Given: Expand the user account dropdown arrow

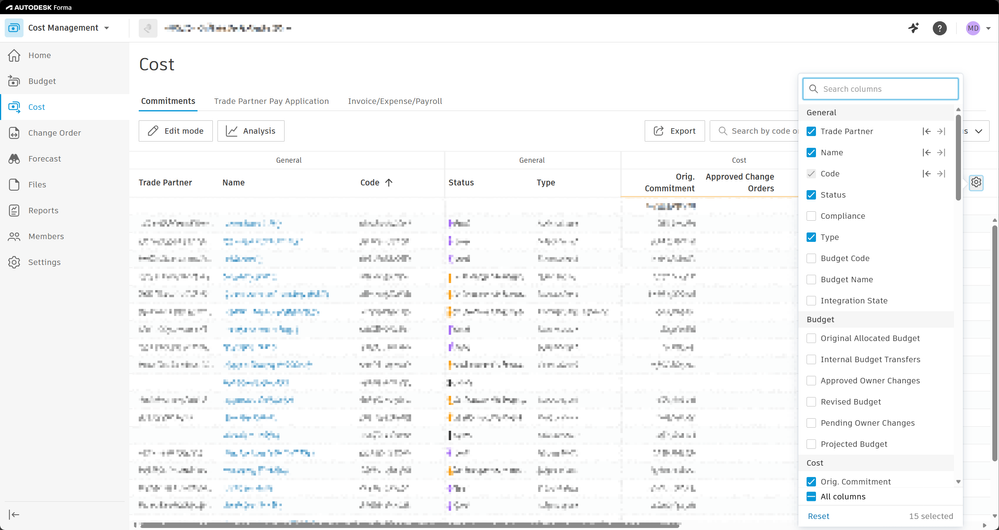Looking at the screenshot, I should pos(988,28).
